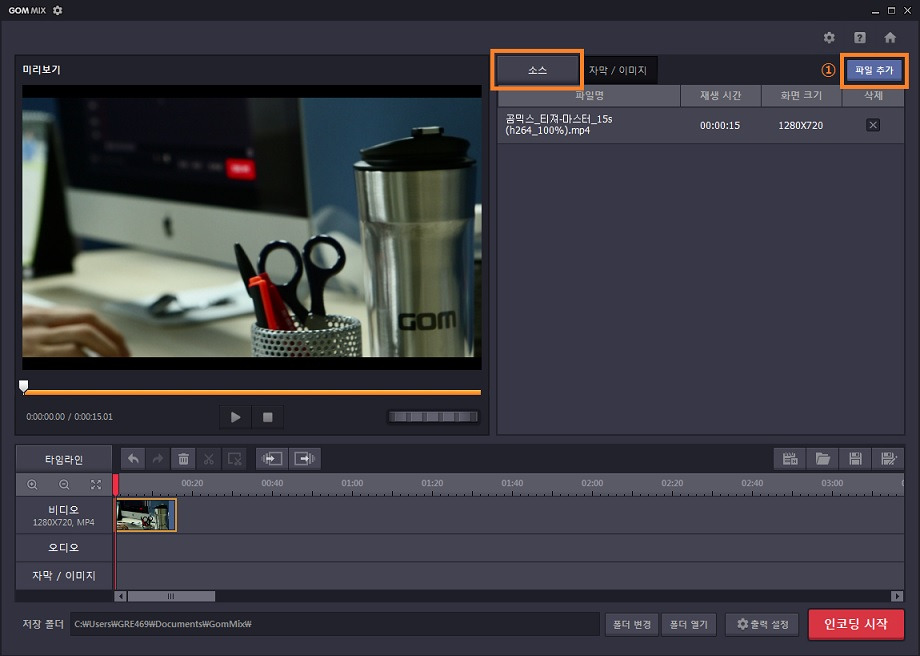Save project with floppy disk icon
The height and width of the screenshot is (656, 920).
(855, 459)
